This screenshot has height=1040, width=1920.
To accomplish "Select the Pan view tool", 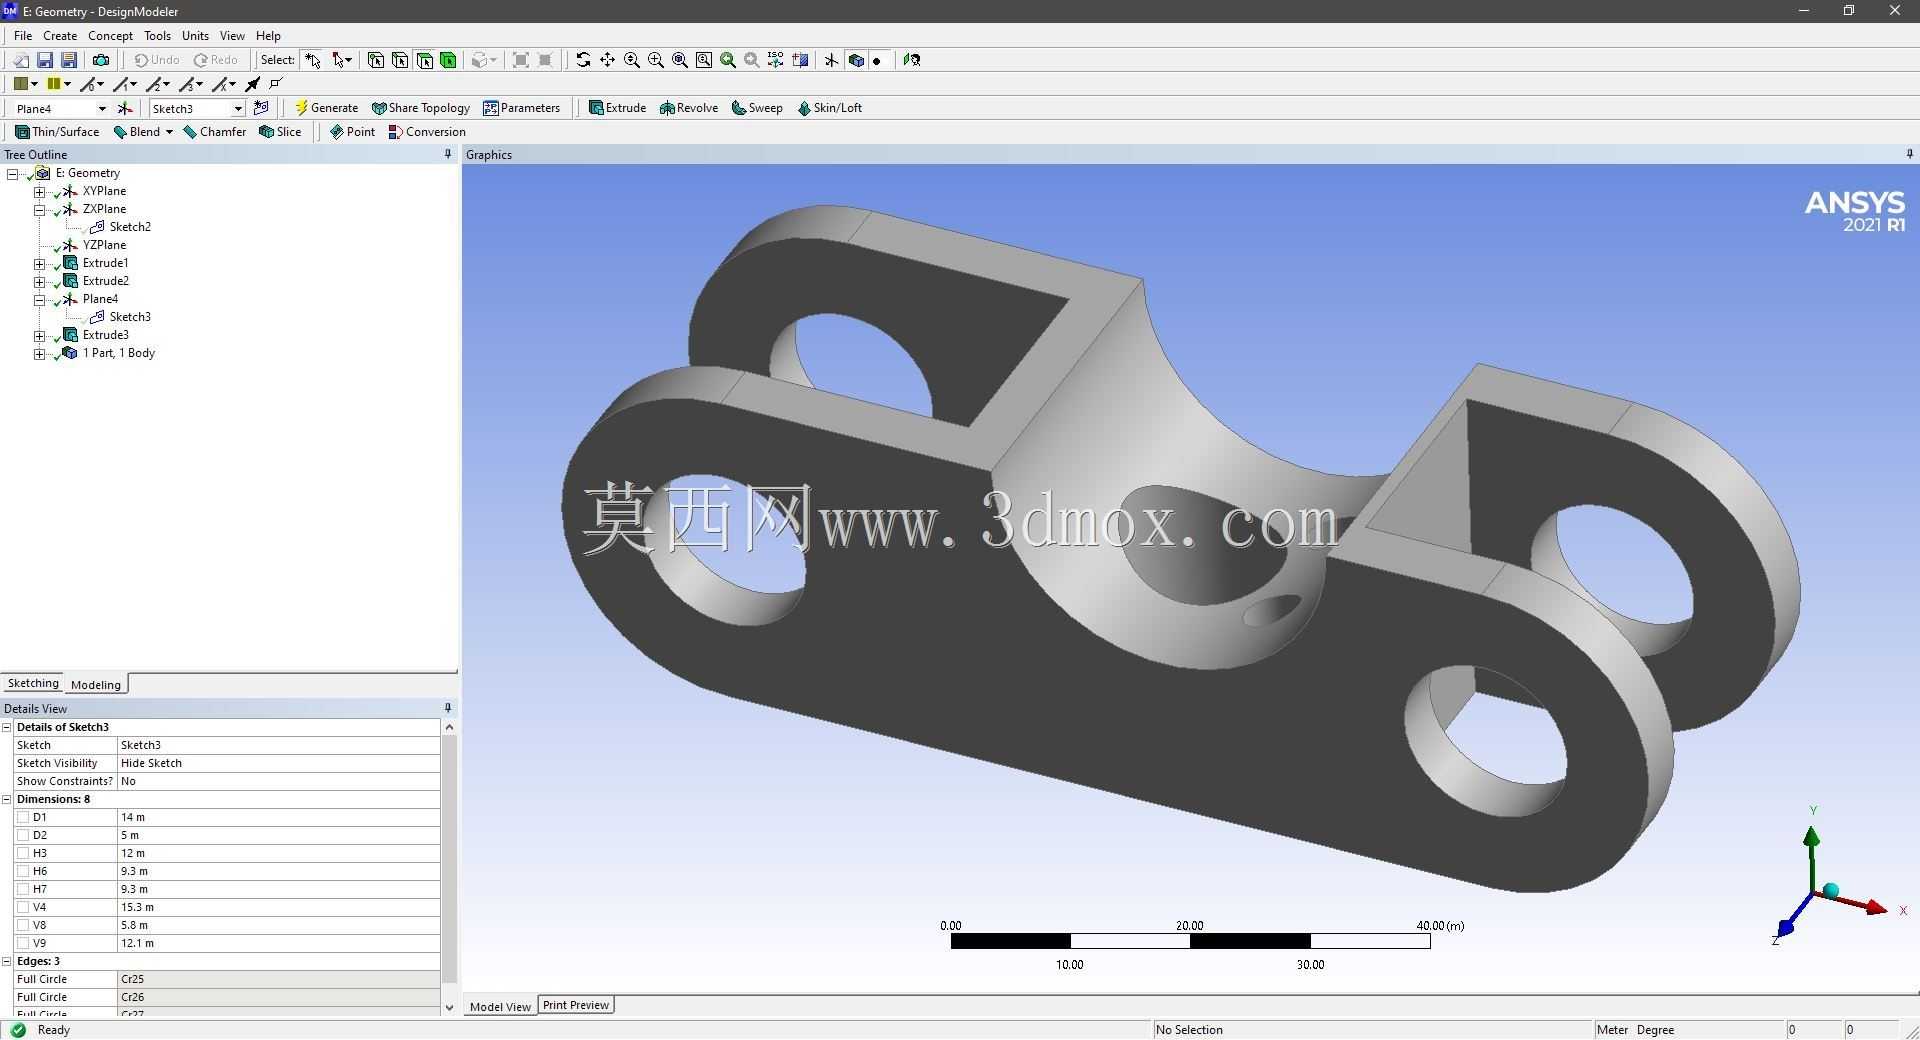I will pos(607,60).
